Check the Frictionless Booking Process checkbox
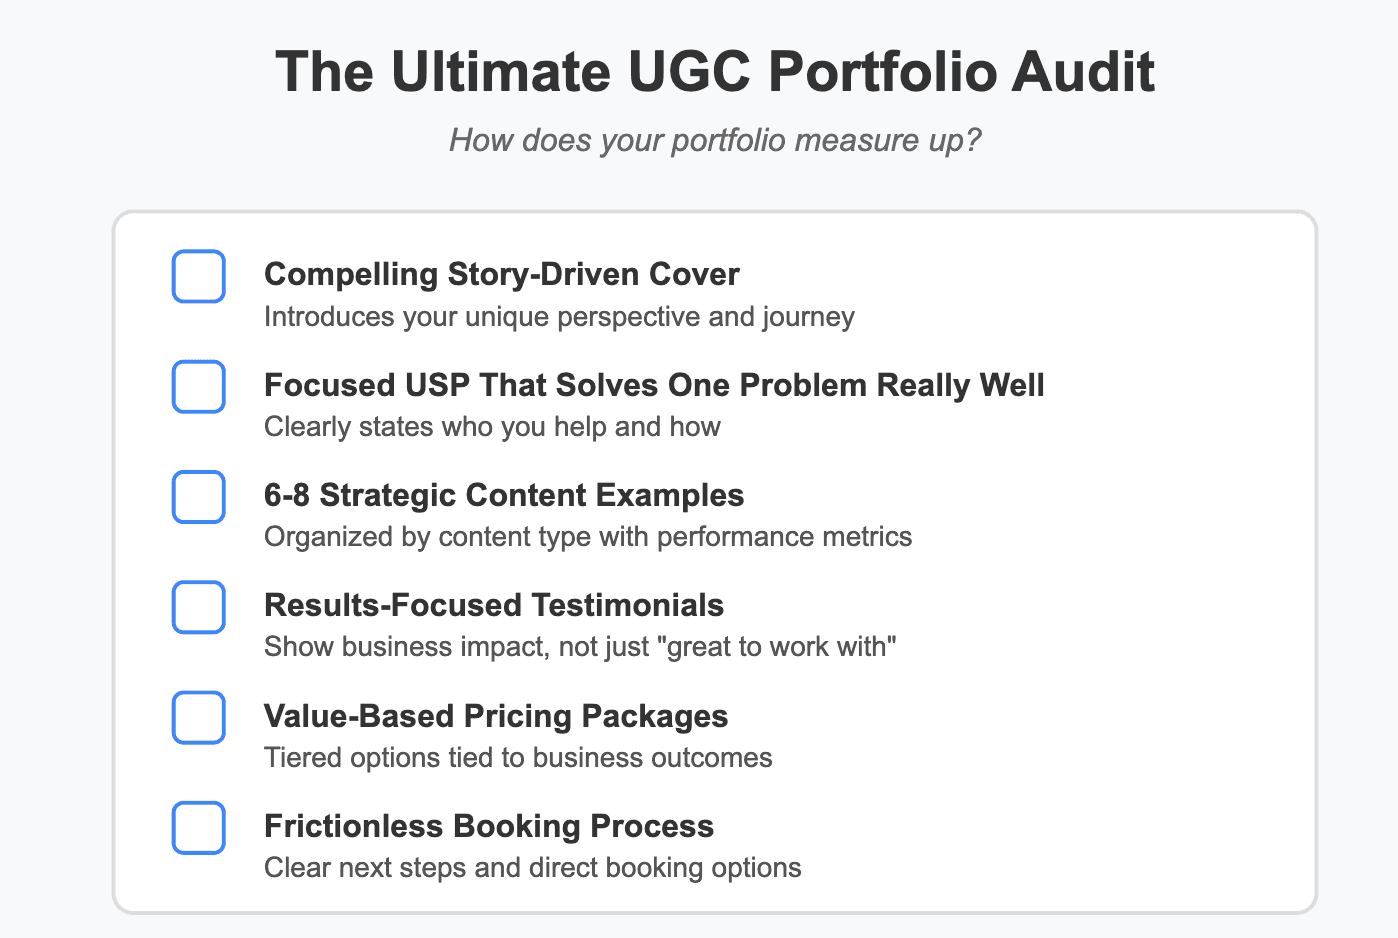Image resolution: width=1398 pixels, height=938 pixels. click(x=198, y=828)
